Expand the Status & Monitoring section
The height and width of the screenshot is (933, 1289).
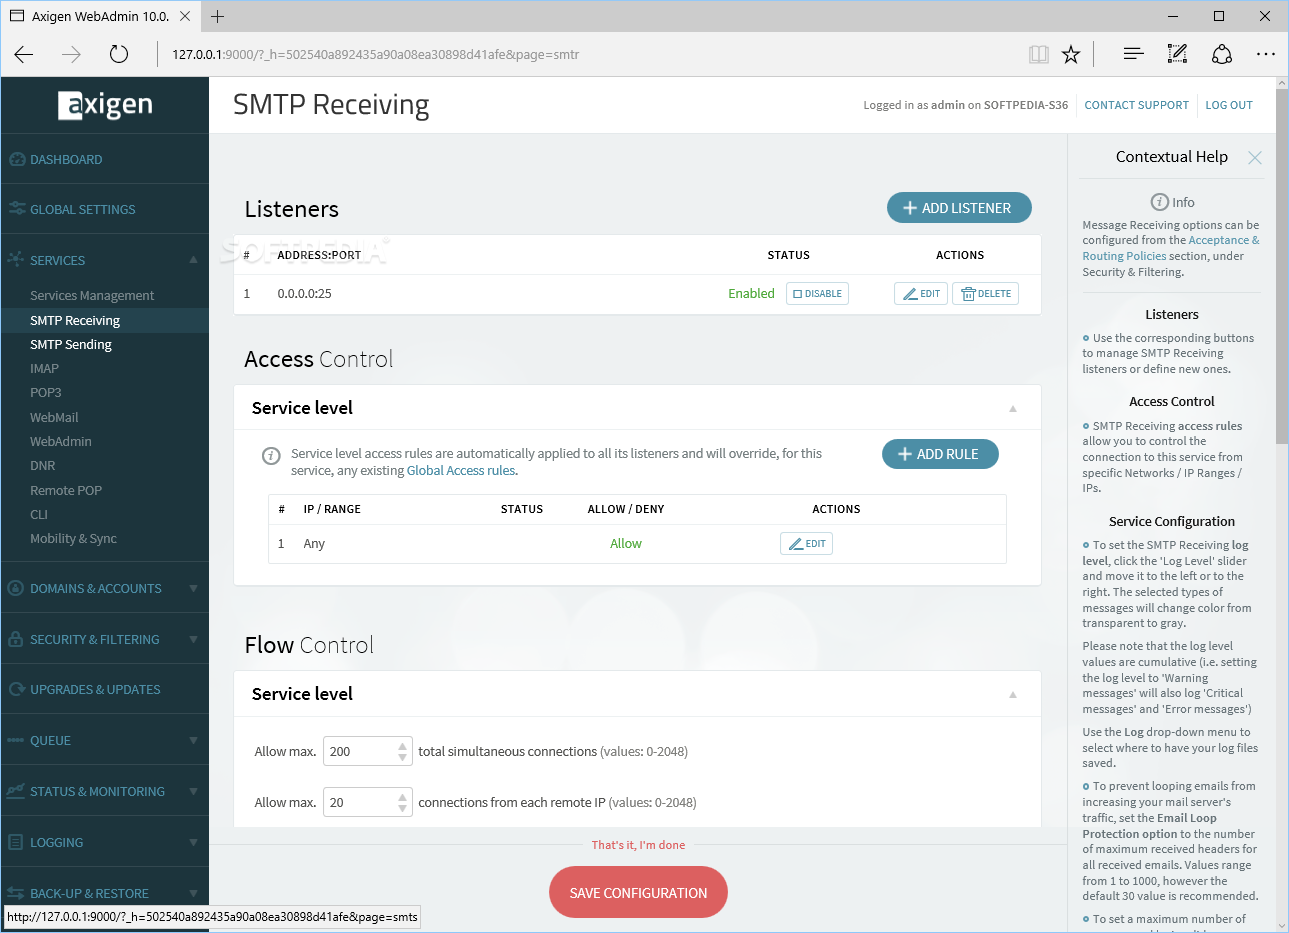coord(193,791)
